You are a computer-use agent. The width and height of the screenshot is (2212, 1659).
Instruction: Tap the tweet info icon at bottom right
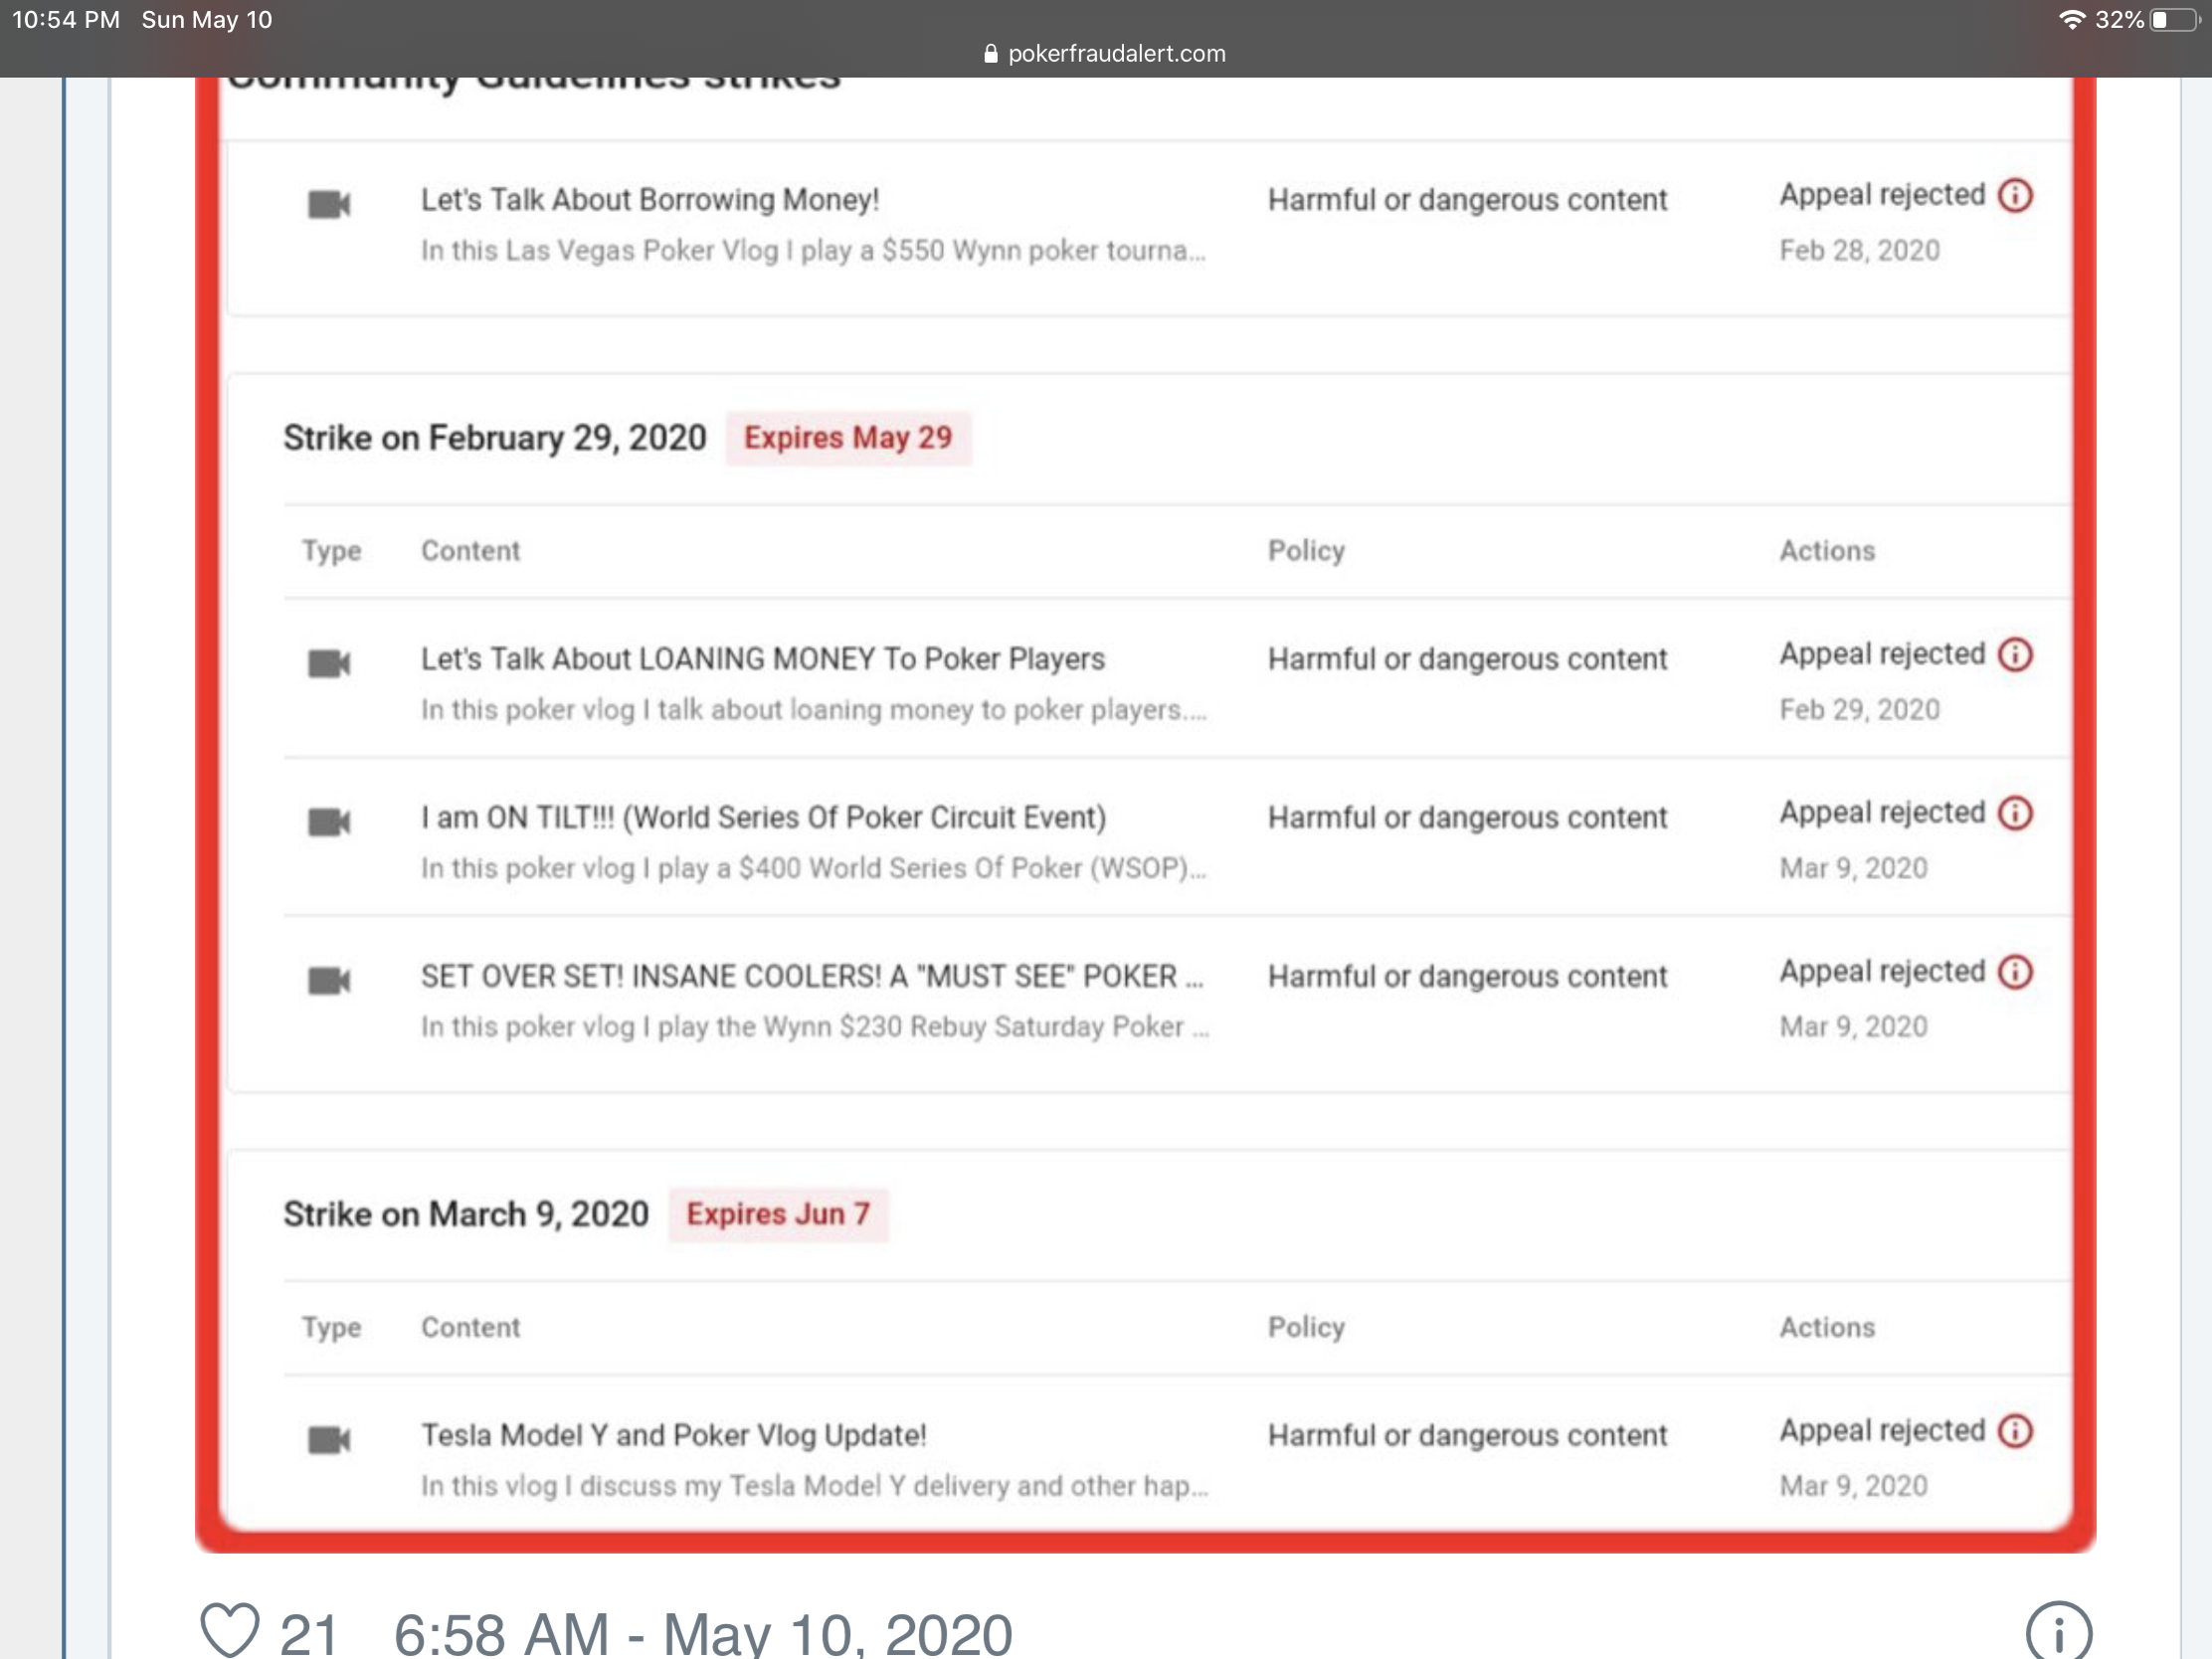tap(2059, 1632)
